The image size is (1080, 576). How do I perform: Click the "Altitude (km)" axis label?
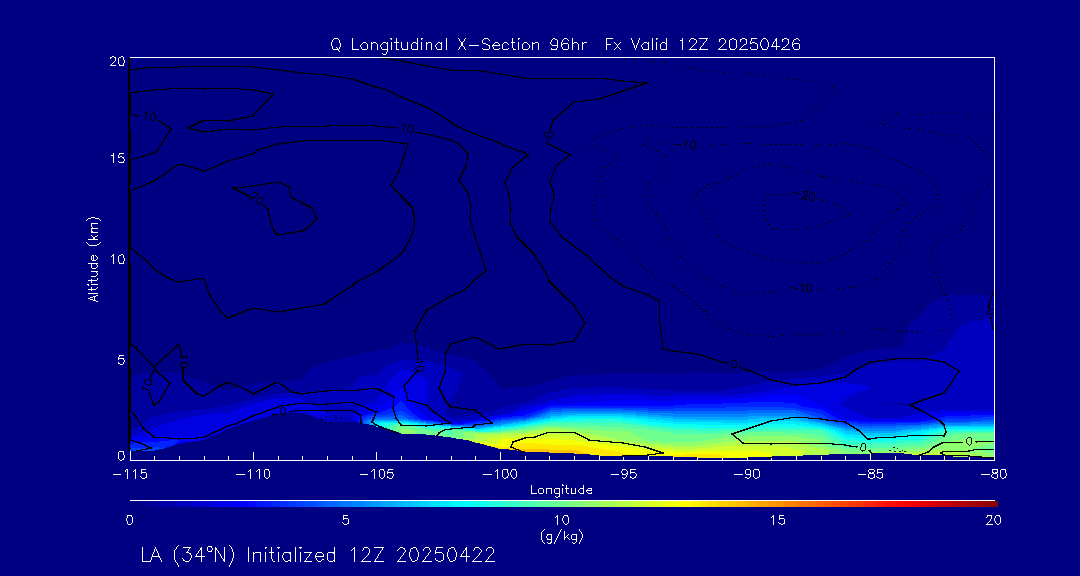(x=94, y=258)
